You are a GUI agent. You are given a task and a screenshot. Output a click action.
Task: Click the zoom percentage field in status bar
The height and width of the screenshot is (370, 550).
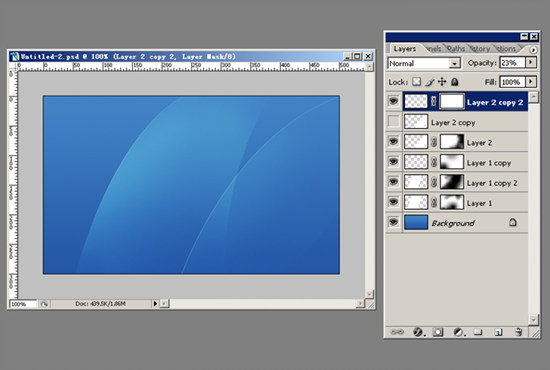[23, 304]
